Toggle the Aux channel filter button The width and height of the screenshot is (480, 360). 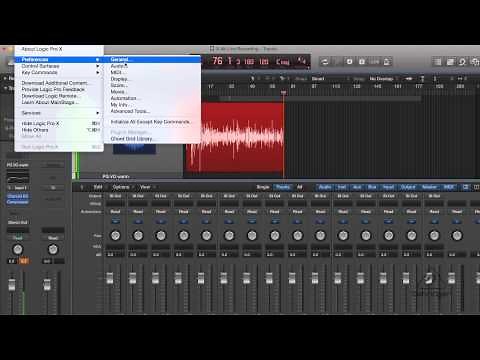357,187
